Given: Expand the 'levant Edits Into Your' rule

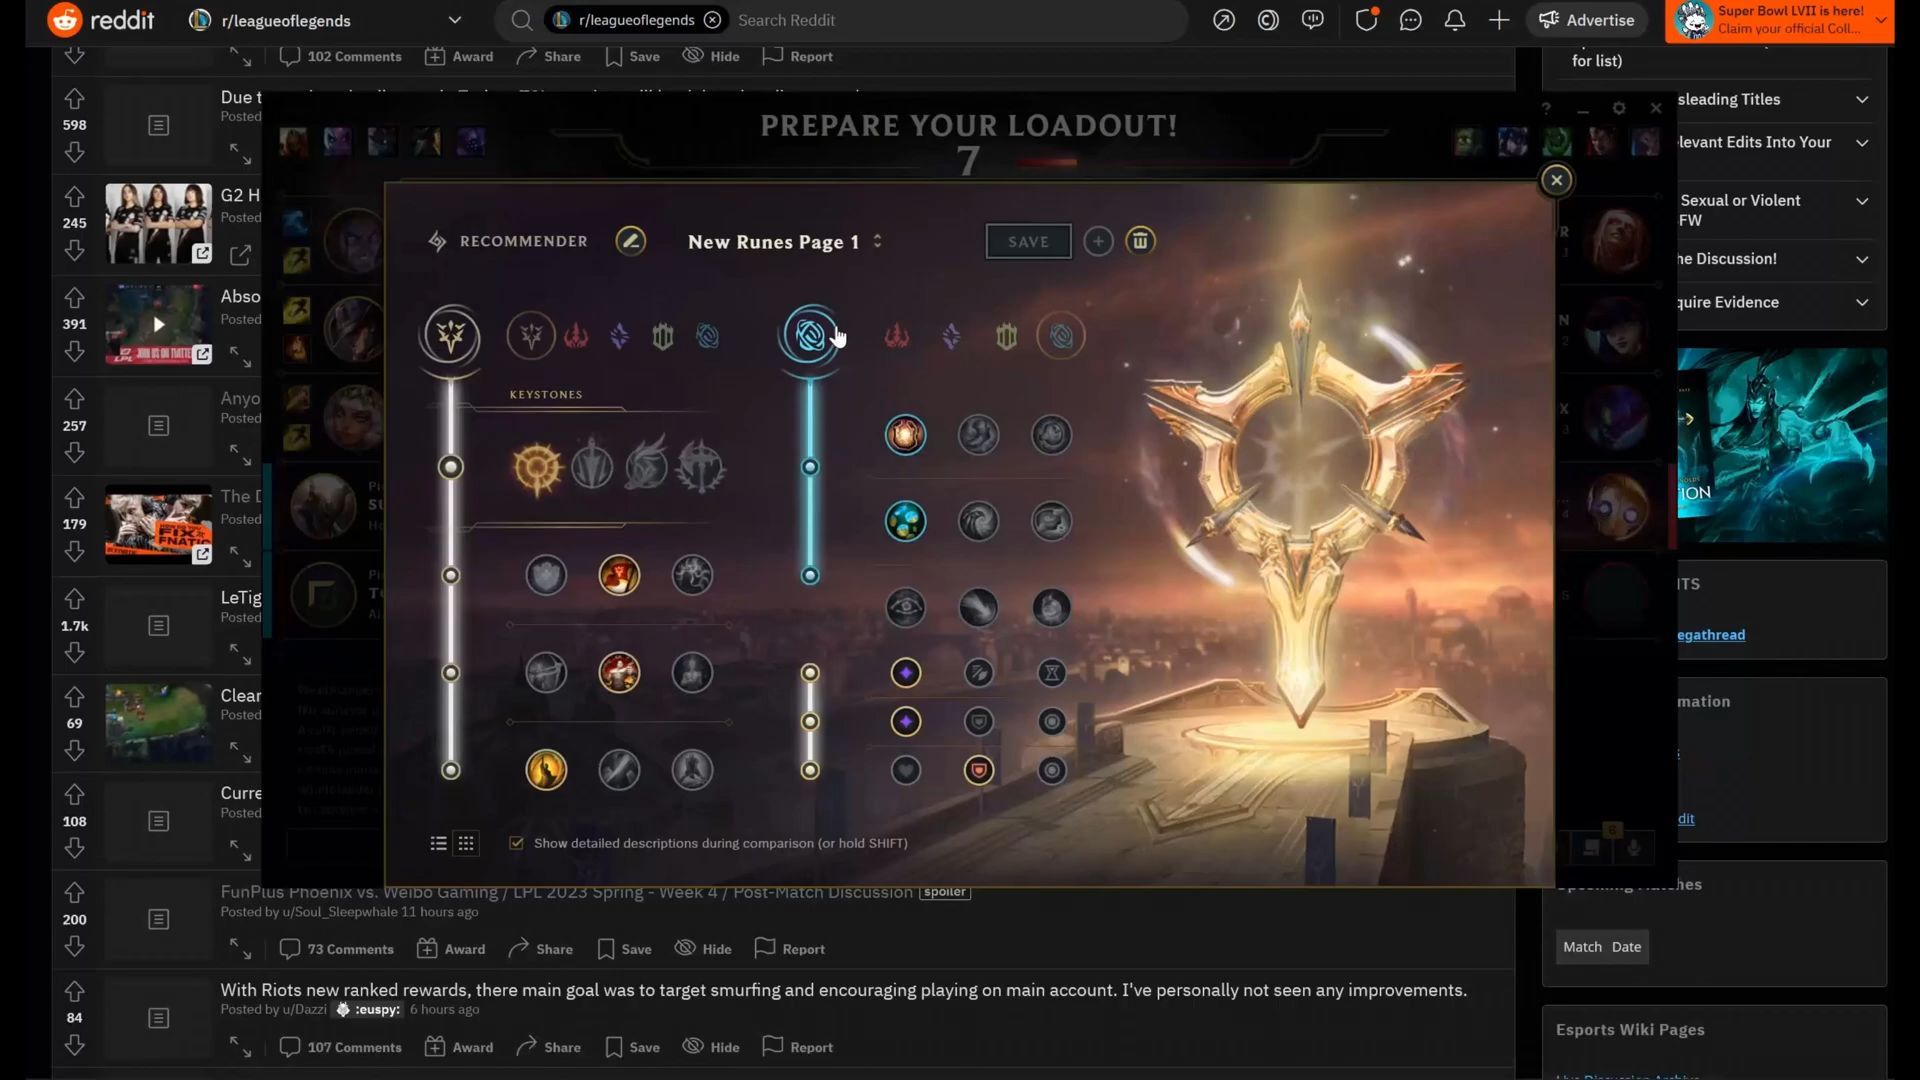Looking at the screenshot, I should point(1862,142).
